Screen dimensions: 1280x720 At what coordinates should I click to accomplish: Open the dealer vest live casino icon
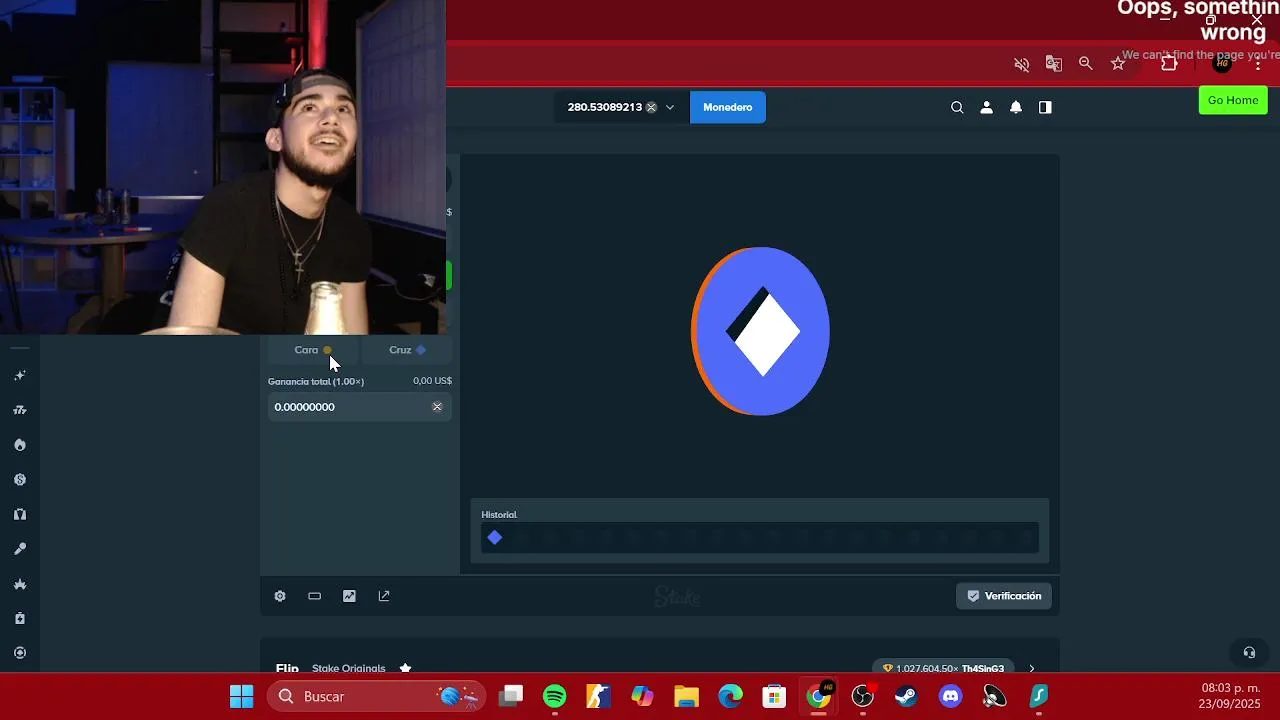20,514
